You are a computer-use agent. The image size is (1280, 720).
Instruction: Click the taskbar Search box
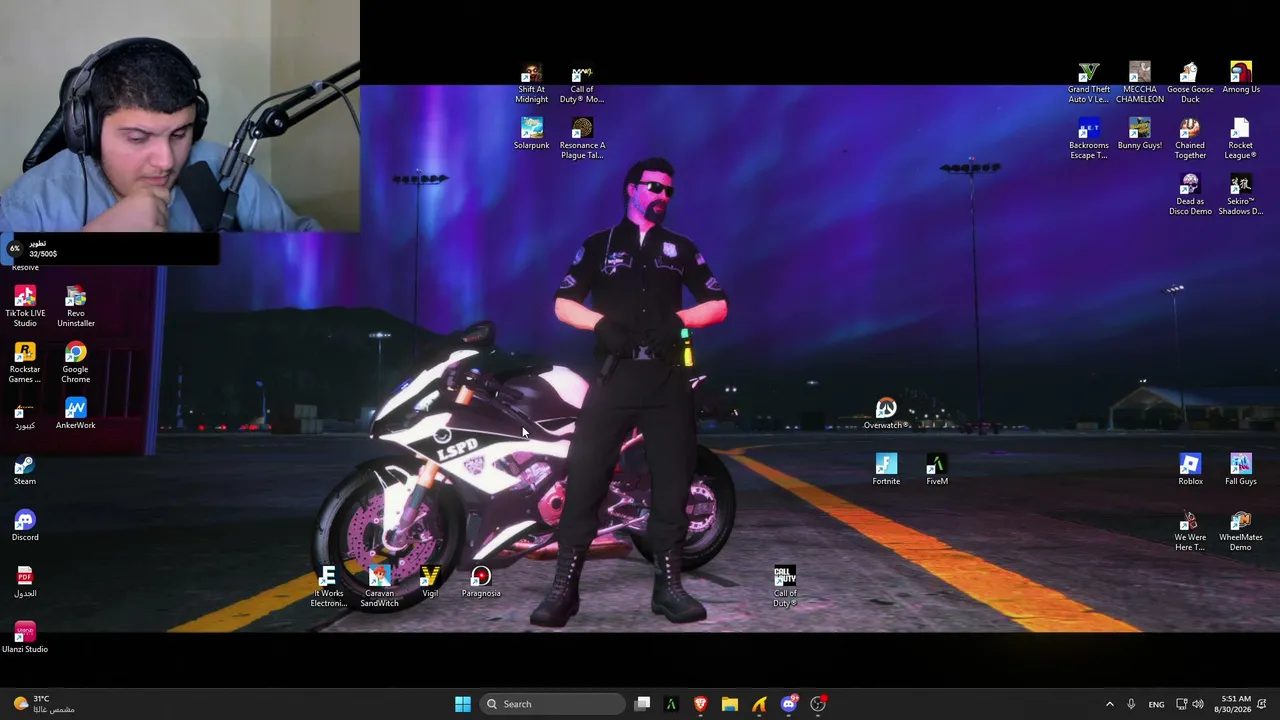tap(552, 704)
